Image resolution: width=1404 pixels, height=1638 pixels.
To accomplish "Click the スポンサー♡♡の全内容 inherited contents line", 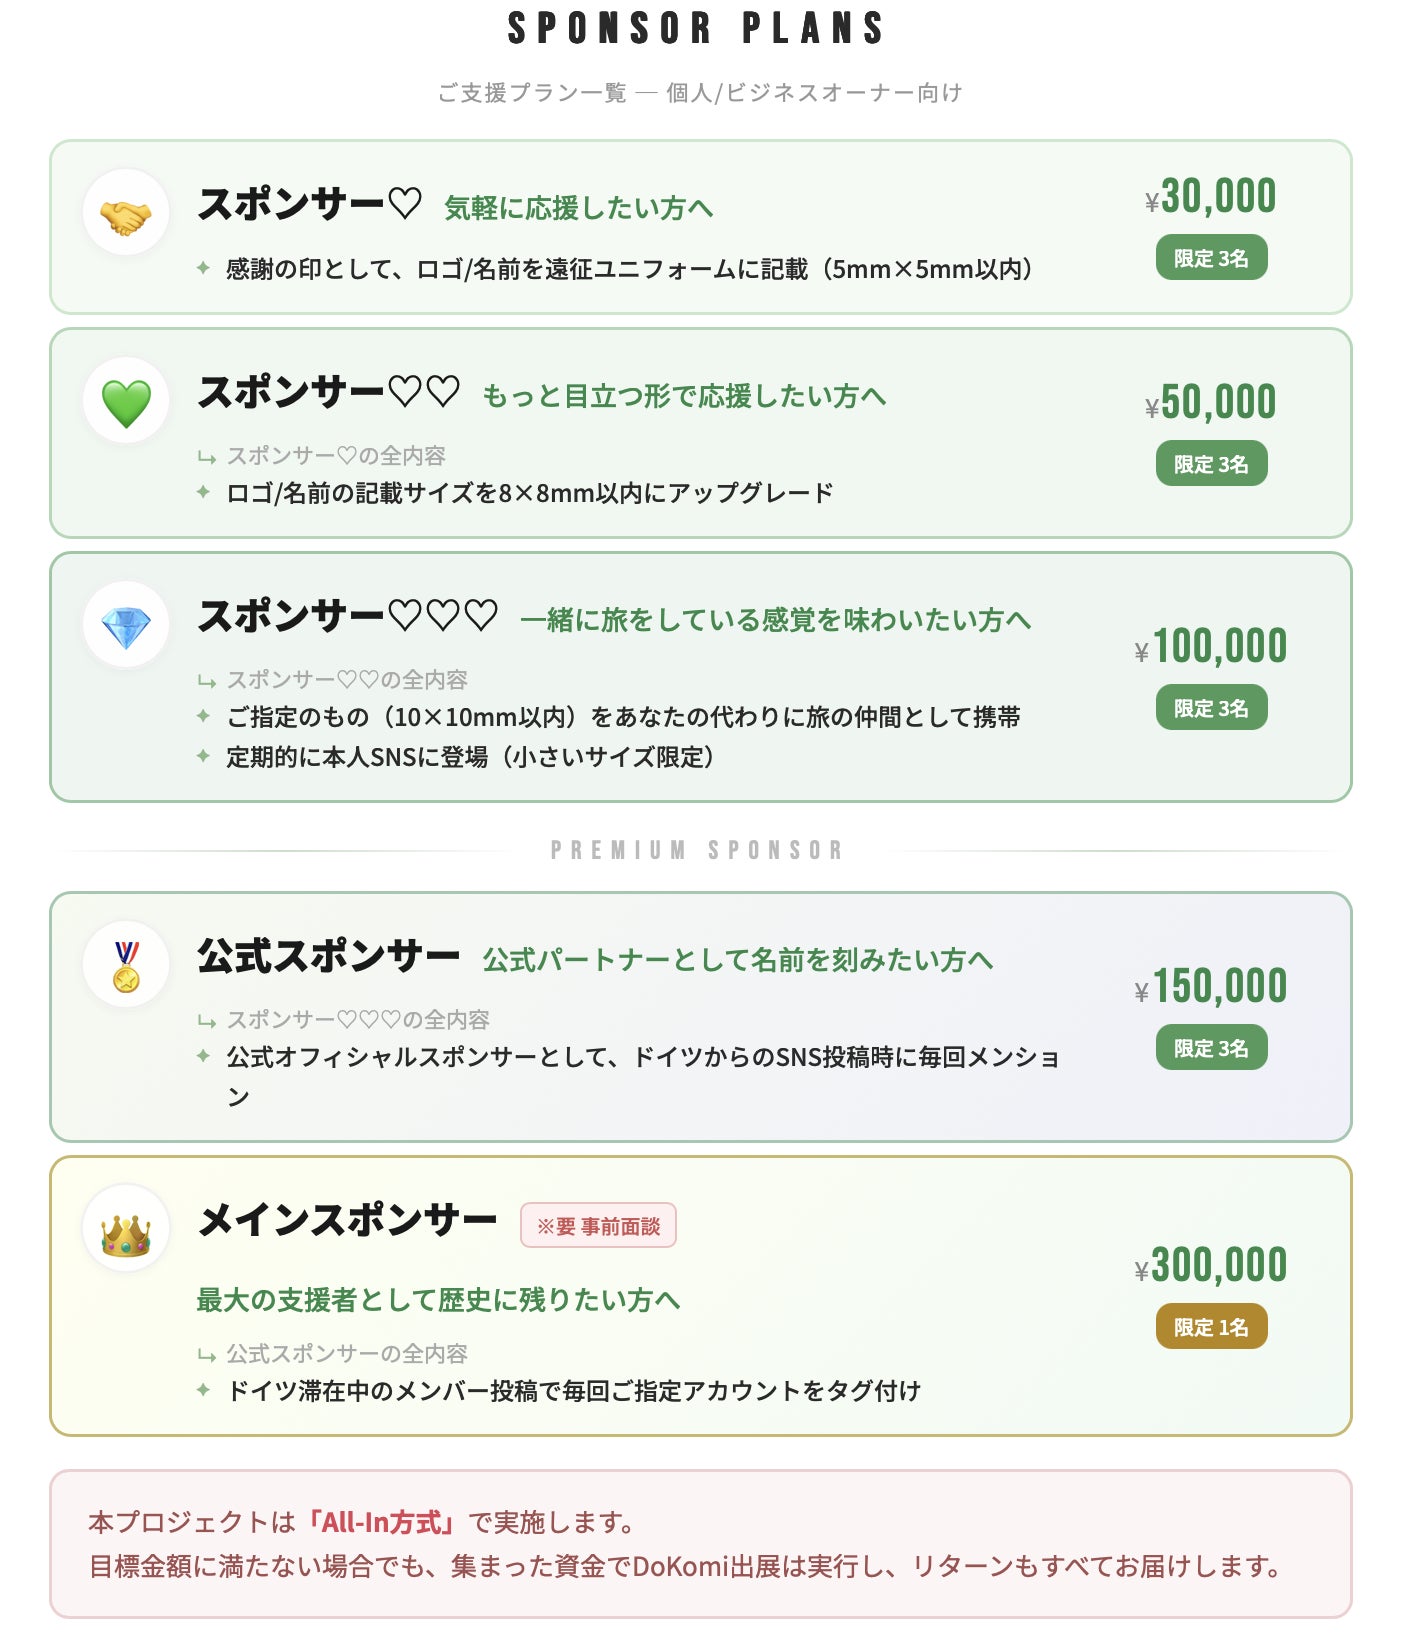I will (346, 680).
